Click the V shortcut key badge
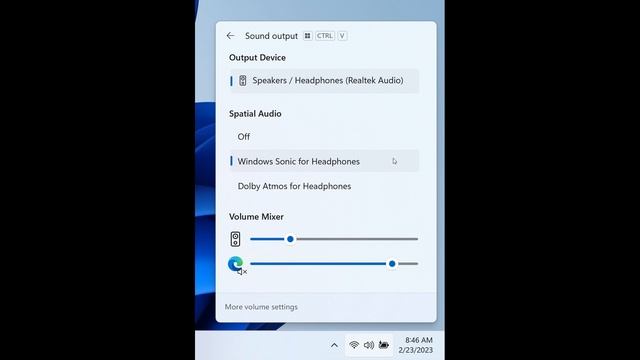This screenshot has width=640, height=360. pyautogui.click(x=342, y=36)
